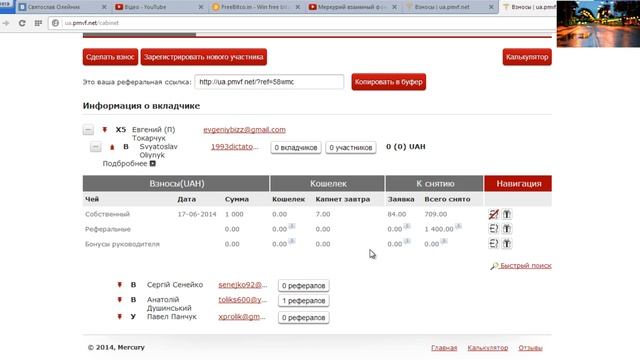640x360 pixels.
Task: Click the 84.00 Заявка value
Action: tap(397, 214)
